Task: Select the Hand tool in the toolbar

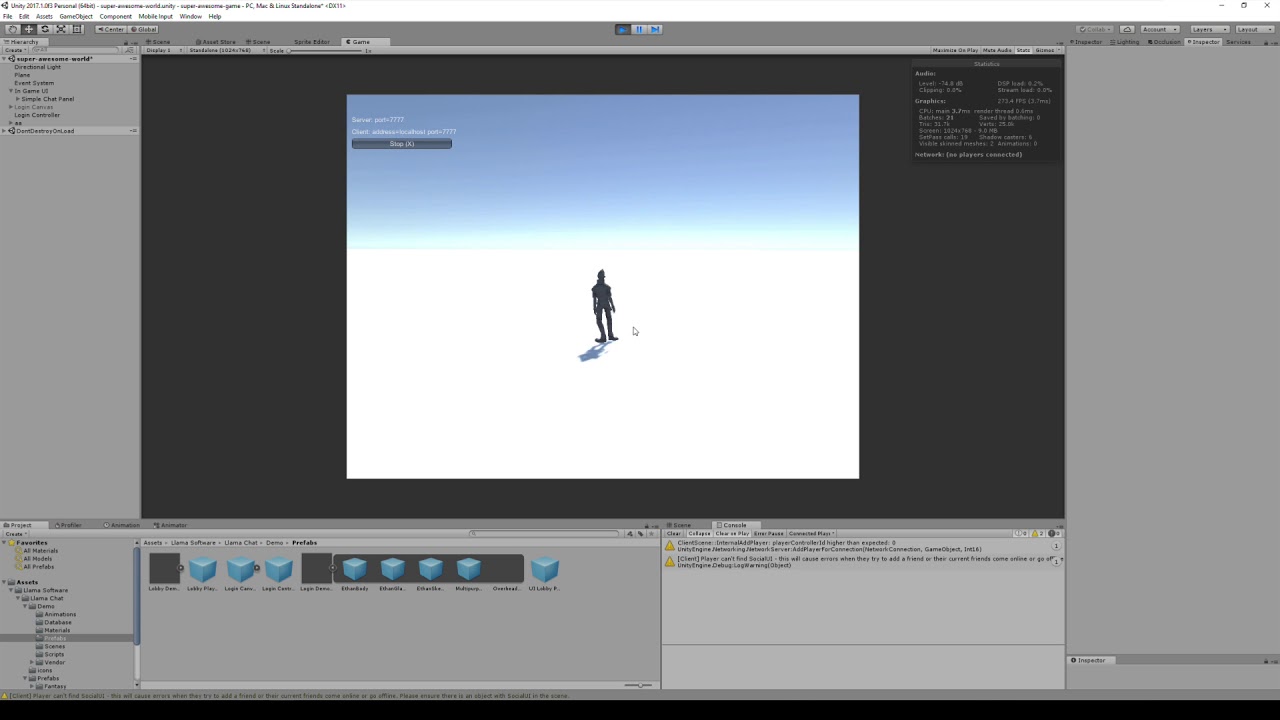Action: coord(12,29)
